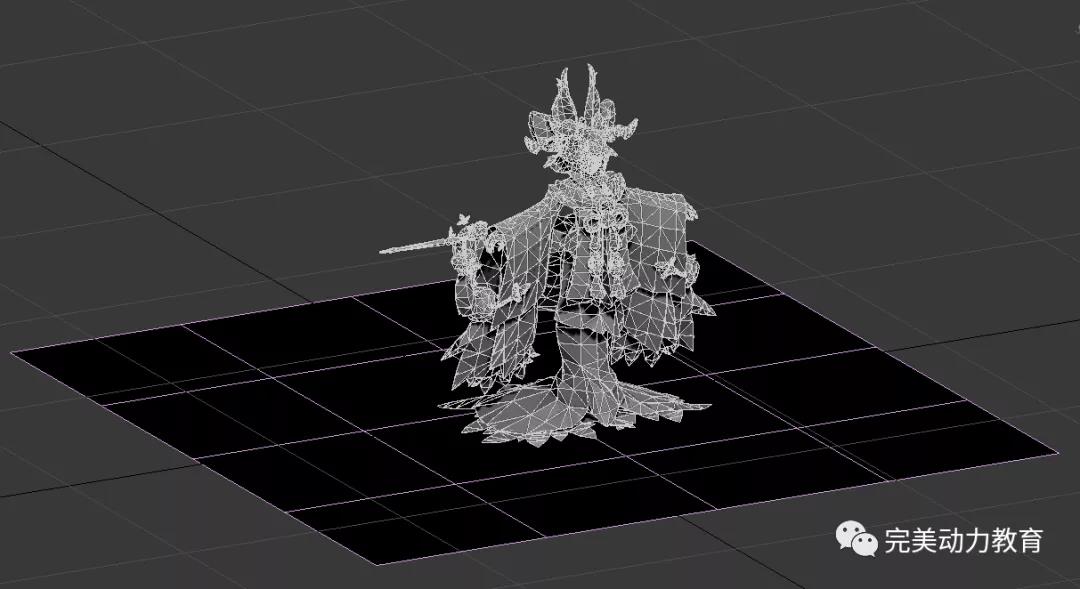
Task: Click empty viewport grid above the model
Action: (400, 60)
